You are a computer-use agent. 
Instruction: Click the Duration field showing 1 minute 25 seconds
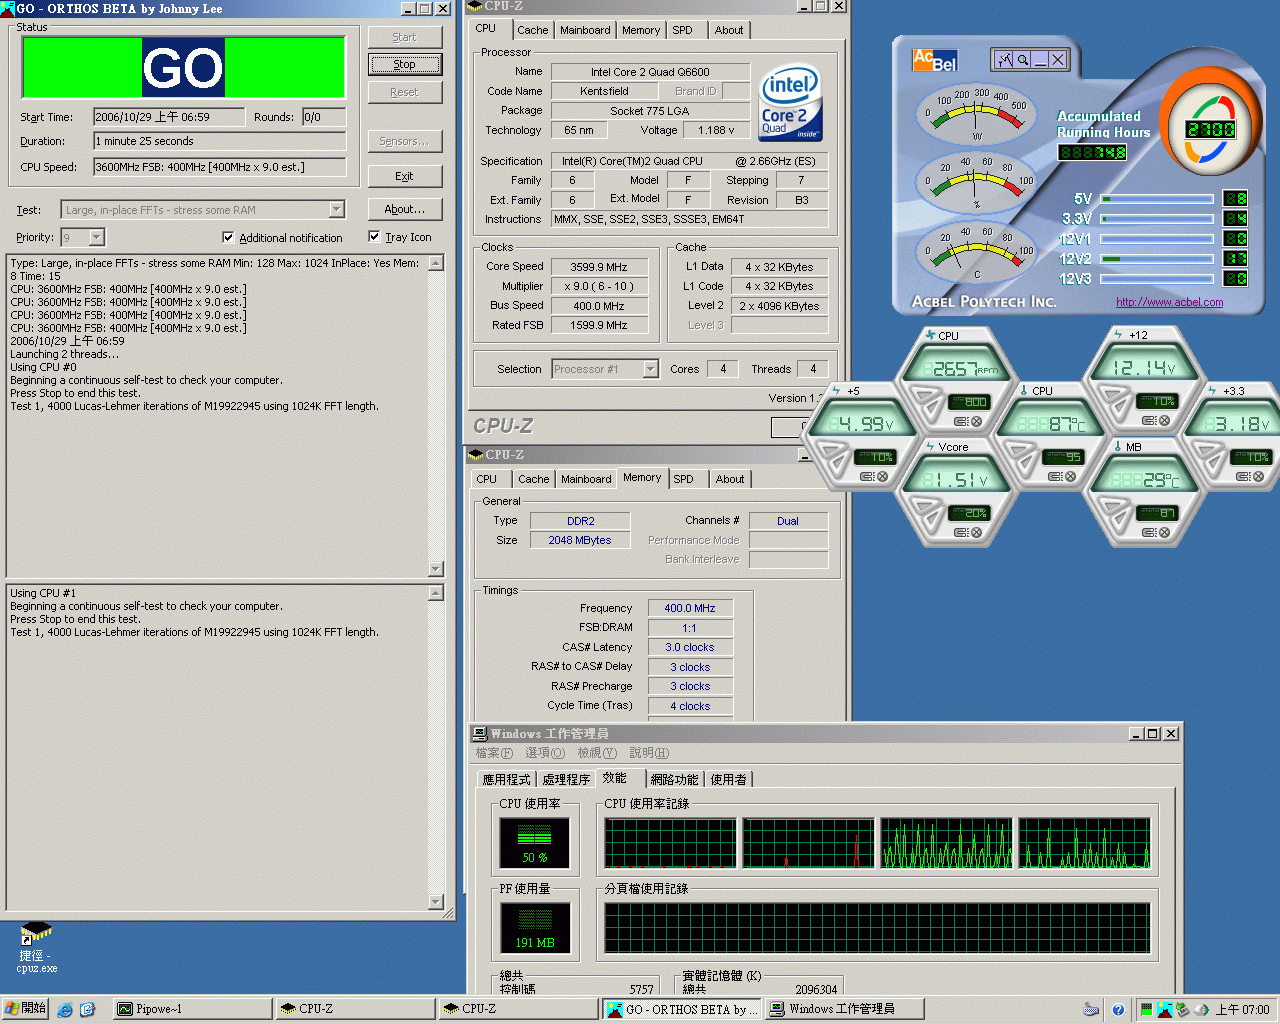click(x=220, y=141)
